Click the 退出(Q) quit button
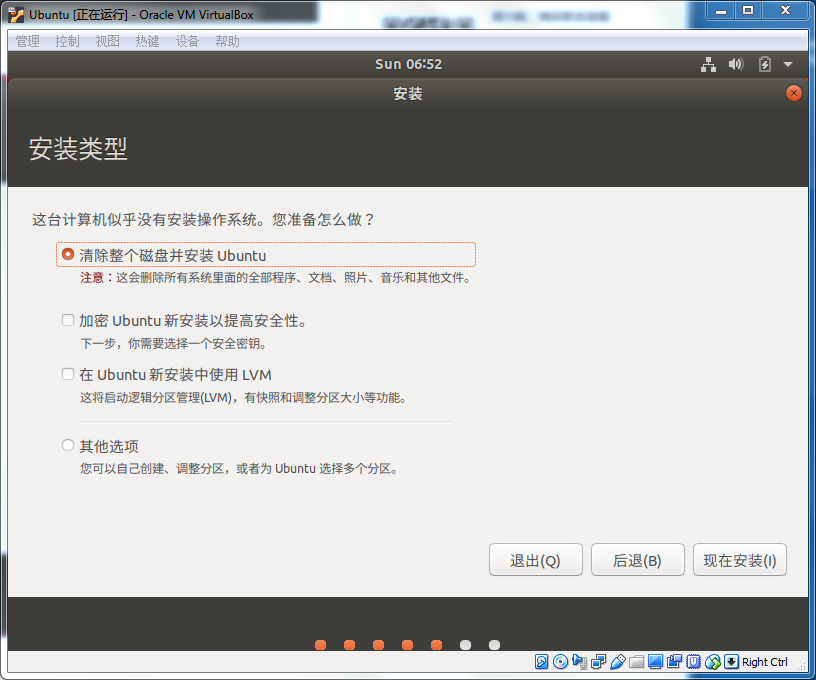This screenshot has height=680, width=816. pos(536,560)
